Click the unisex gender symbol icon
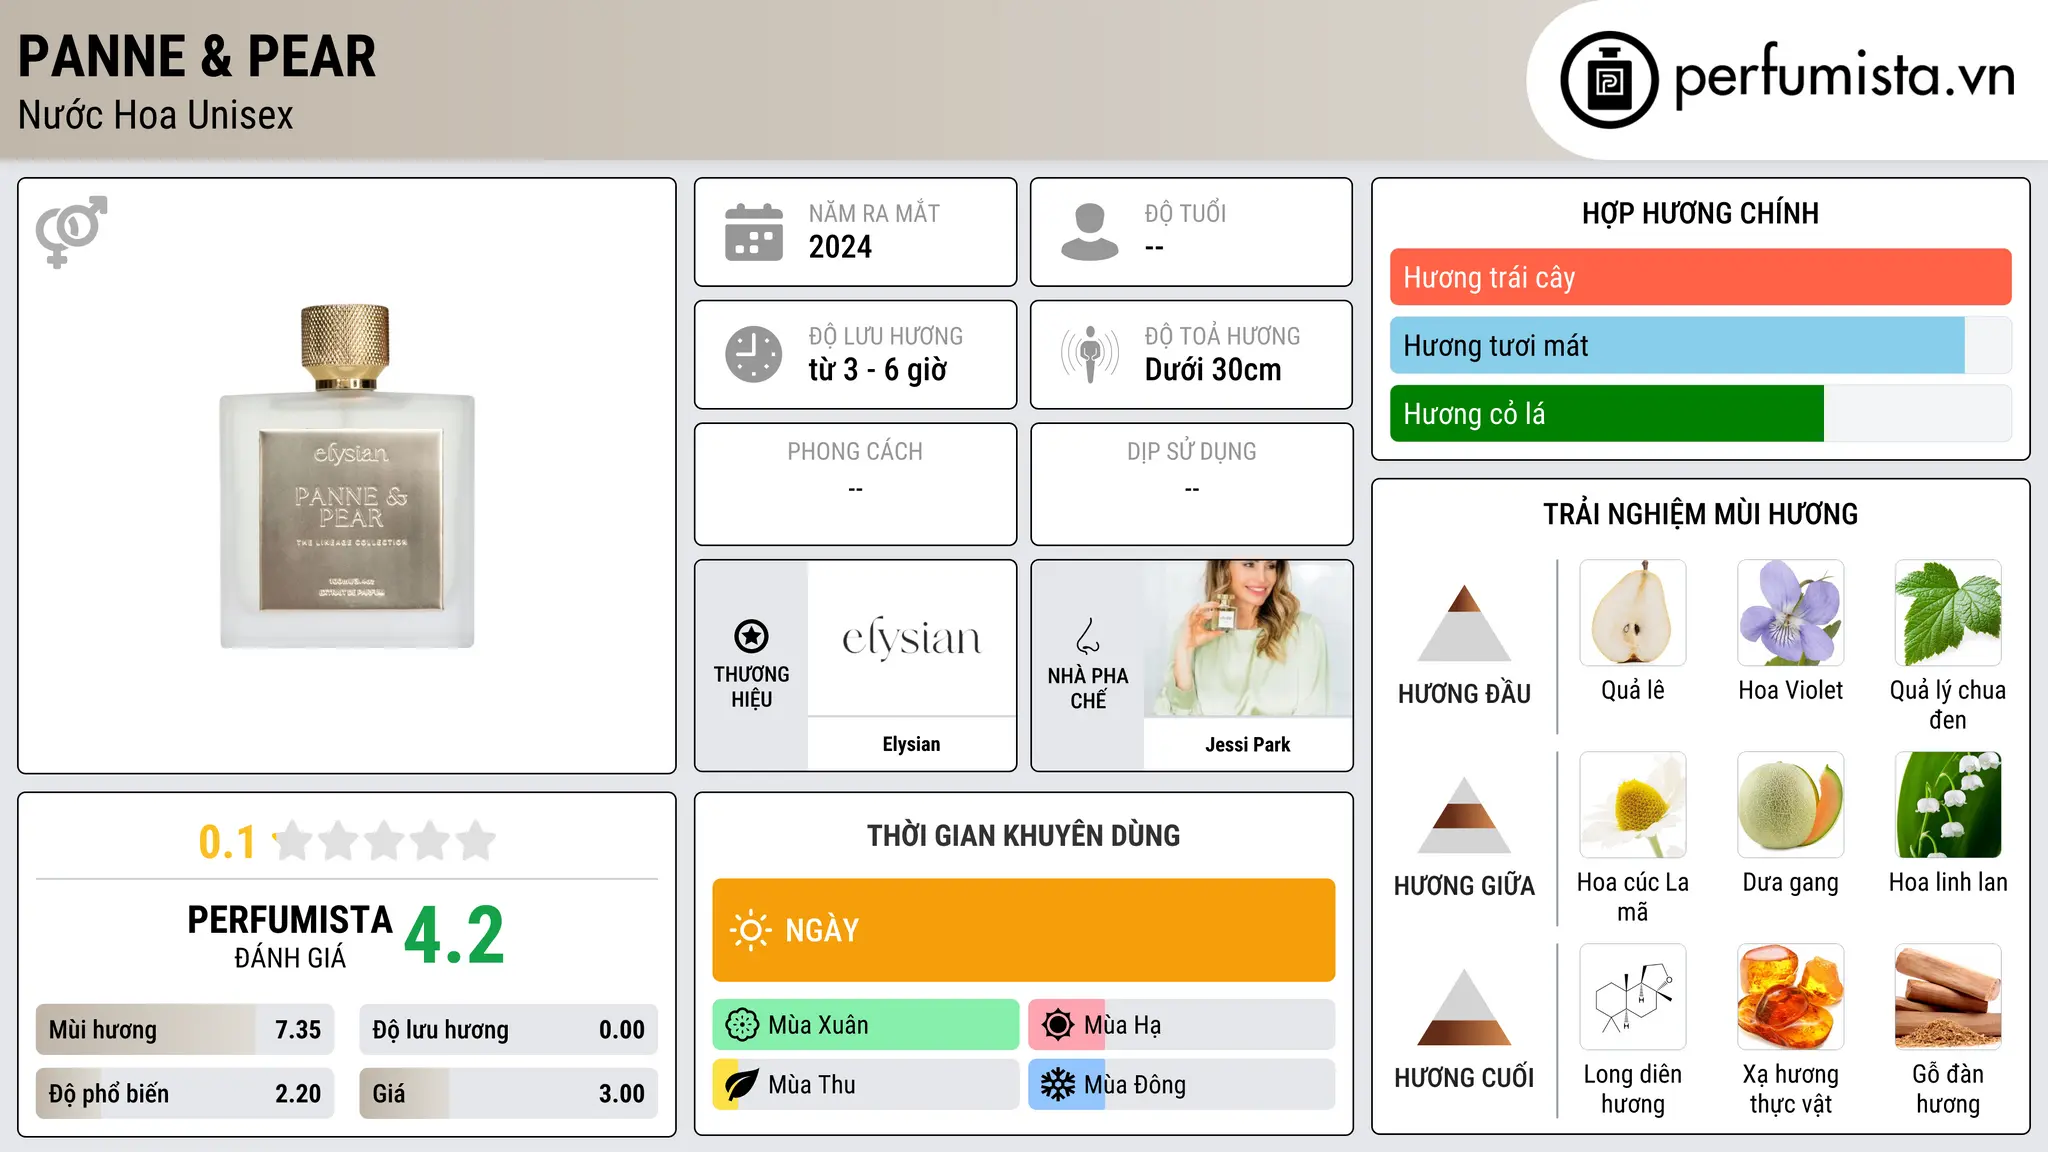 click(71, 232)
